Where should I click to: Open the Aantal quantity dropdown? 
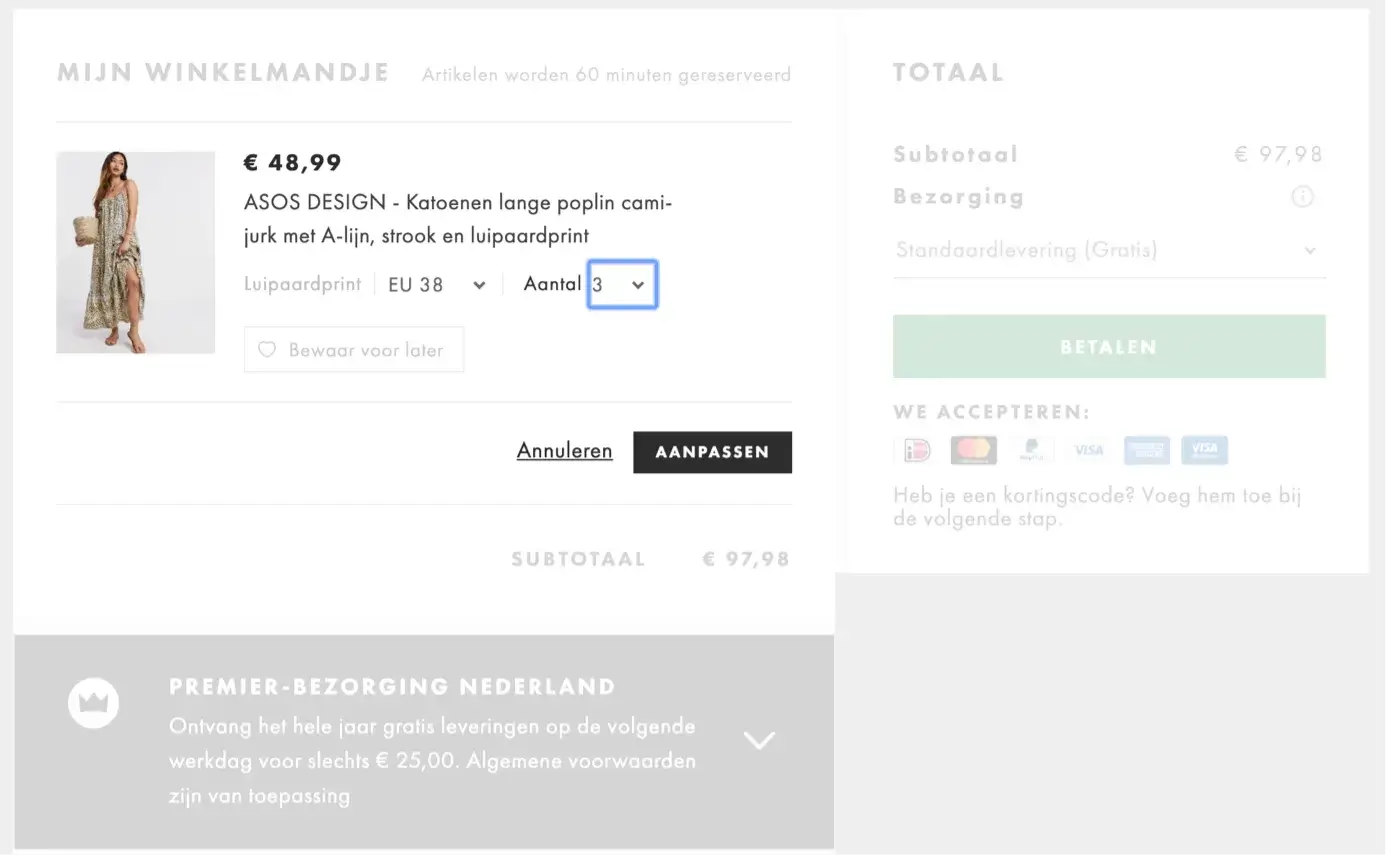622,285
